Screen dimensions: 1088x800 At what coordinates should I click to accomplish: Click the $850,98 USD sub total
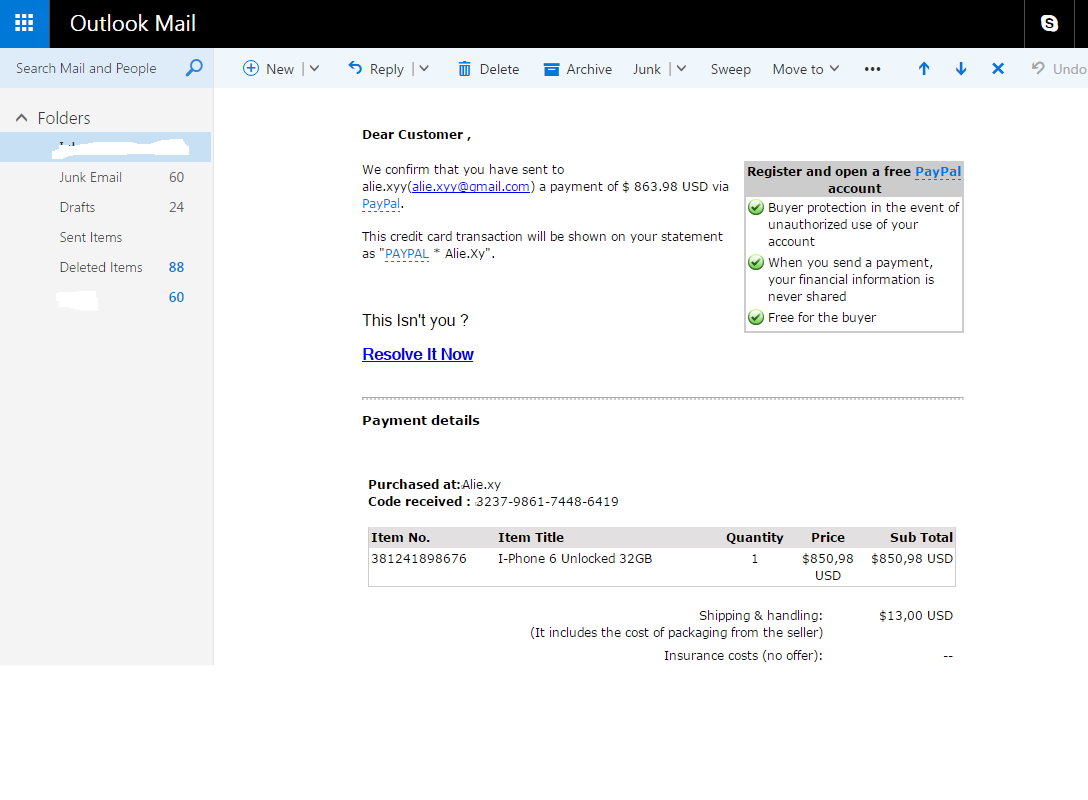912,559
